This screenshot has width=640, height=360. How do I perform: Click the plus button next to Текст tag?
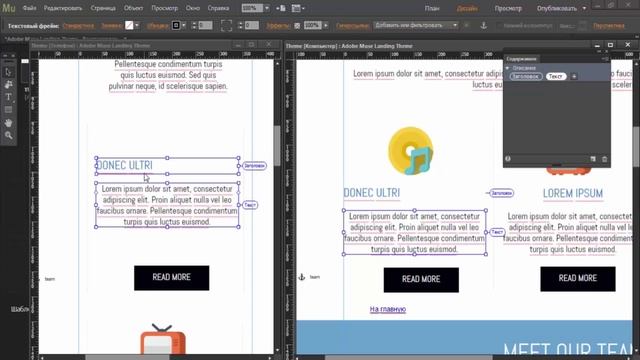[574, 76]
